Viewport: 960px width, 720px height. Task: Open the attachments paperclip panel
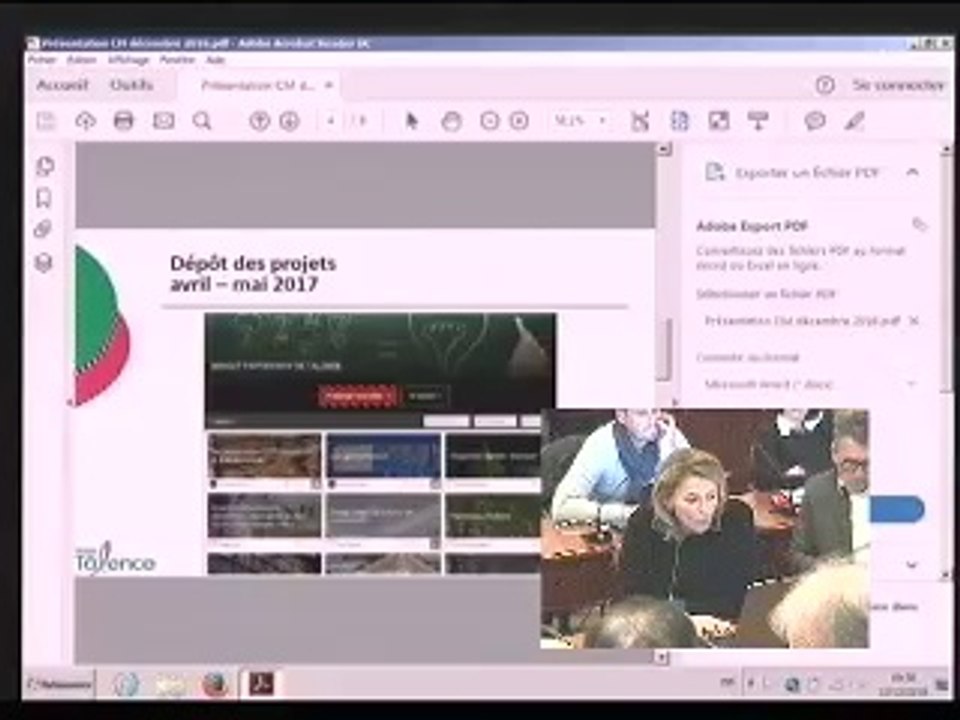click(x=43, y=230)
